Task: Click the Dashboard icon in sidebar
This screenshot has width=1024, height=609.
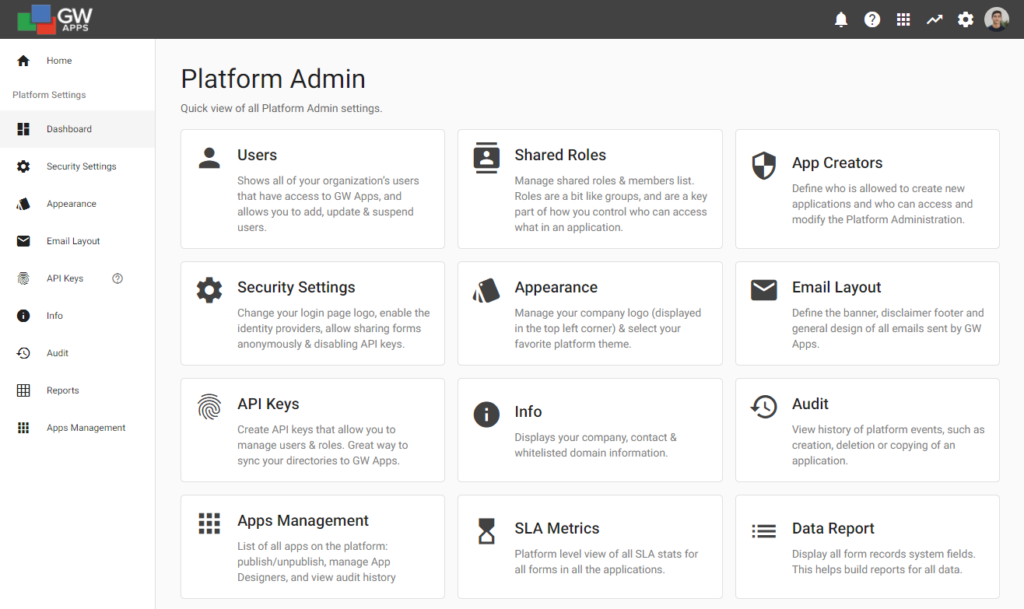Action: tap(24, 129)
